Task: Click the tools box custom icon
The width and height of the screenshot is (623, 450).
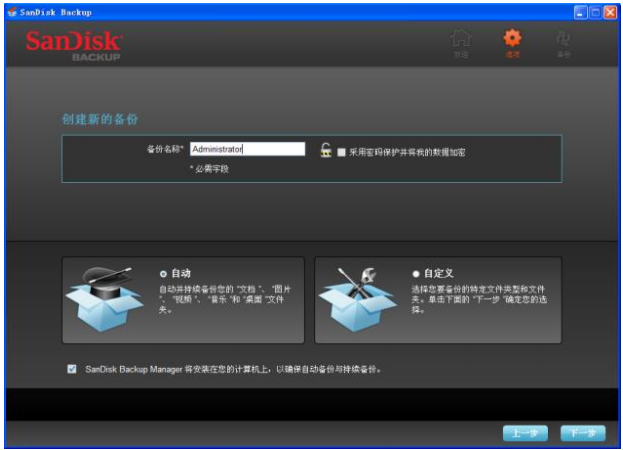Action: point(357,299)
